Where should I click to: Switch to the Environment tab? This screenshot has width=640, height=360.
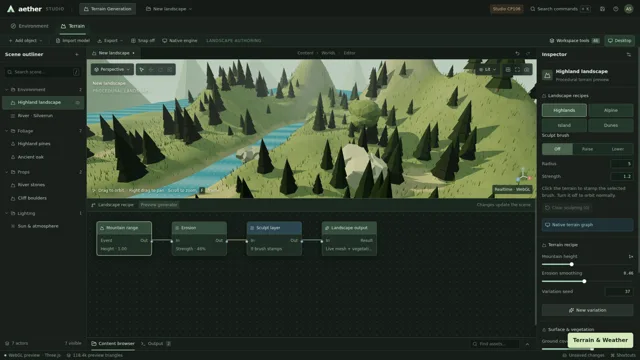tap(29, 26)
